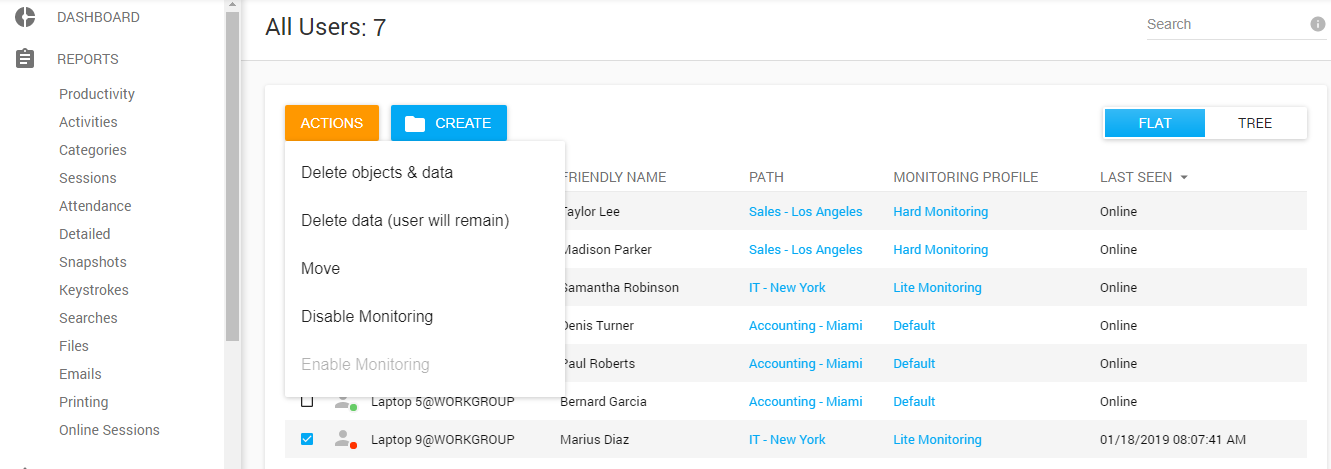The width and height of the screenshot is (1331, 469).
Task: Uncheck the Laptop 9@WORKGROUP row checkbox
Action: tap(307, 439)
